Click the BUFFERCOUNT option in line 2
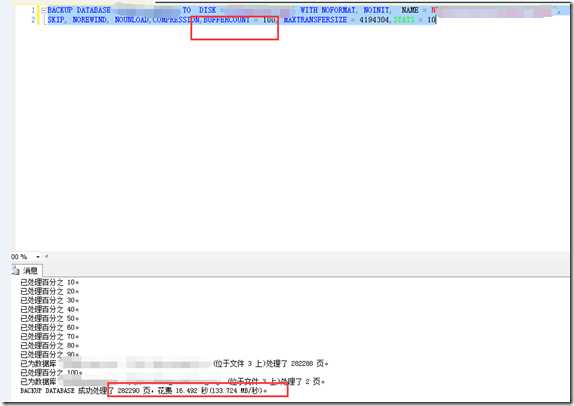 pos(226,20)
